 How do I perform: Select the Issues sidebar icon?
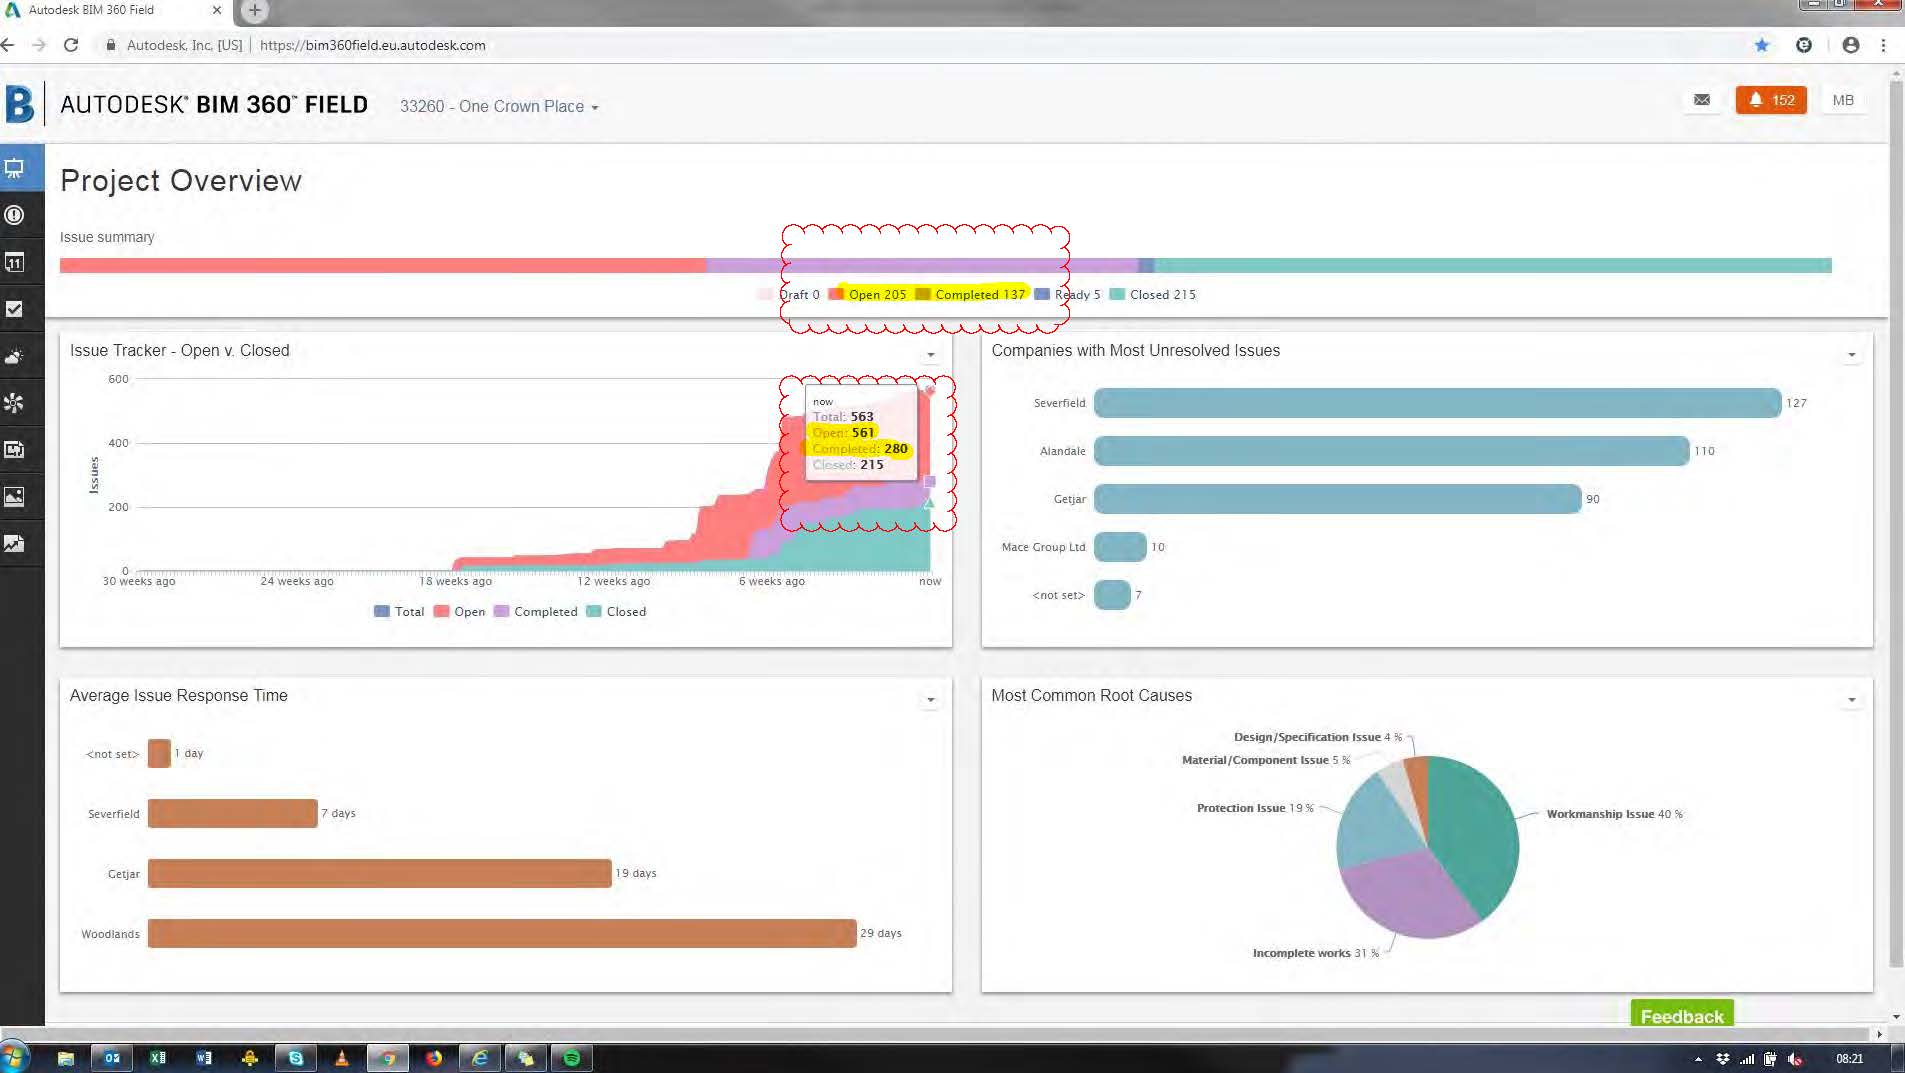point(14,214)
